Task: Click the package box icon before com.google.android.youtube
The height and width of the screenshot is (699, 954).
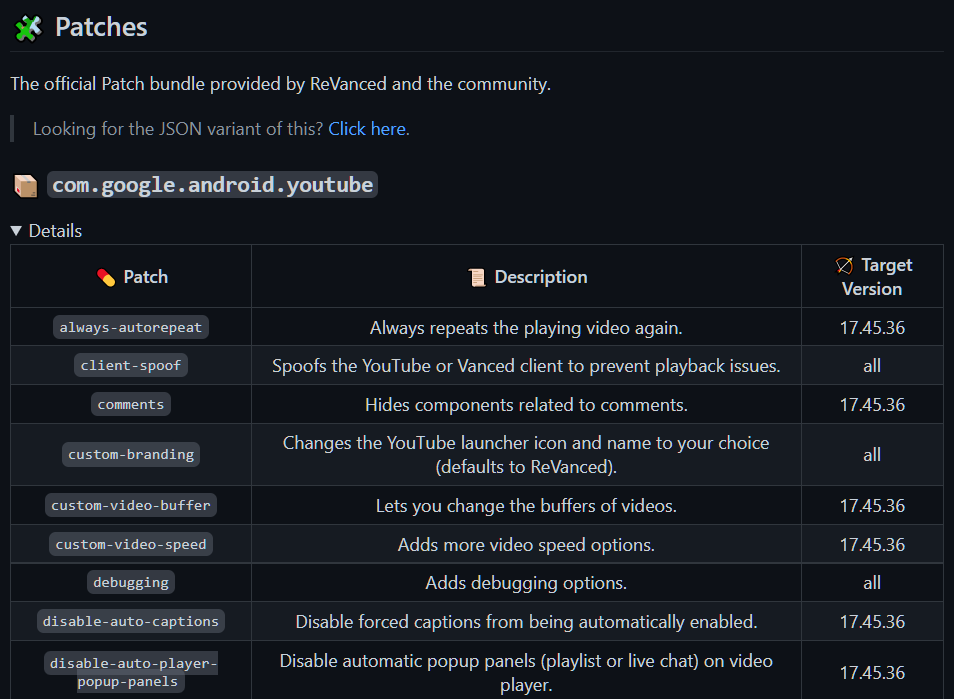Action: 26,186
